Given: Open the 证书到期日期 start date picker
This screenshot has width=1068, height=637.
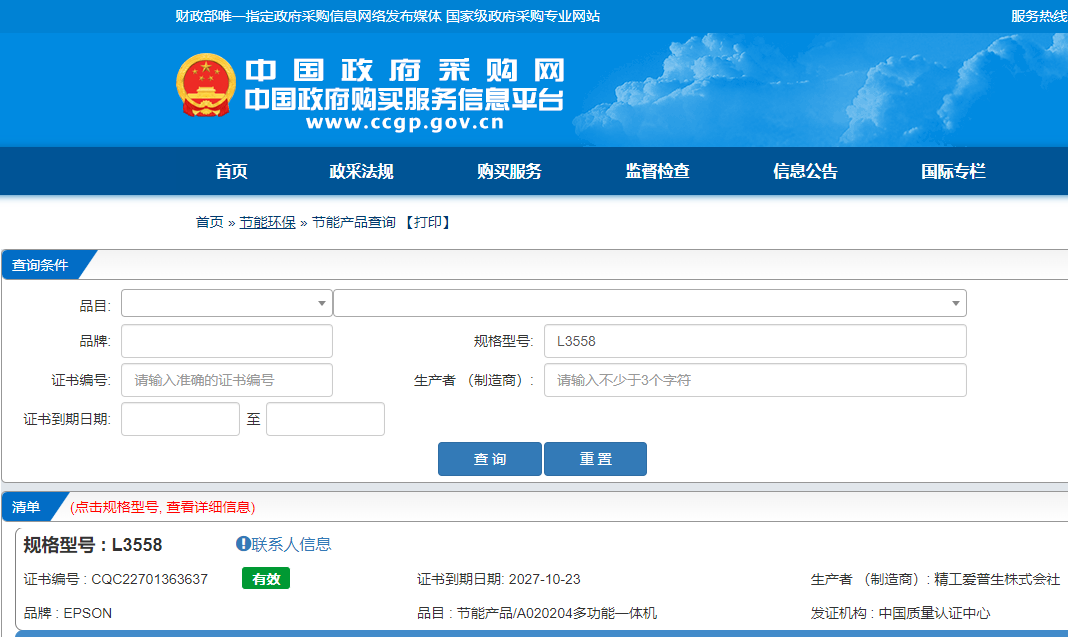Looking at the screenshot, I should coord(180,418).
